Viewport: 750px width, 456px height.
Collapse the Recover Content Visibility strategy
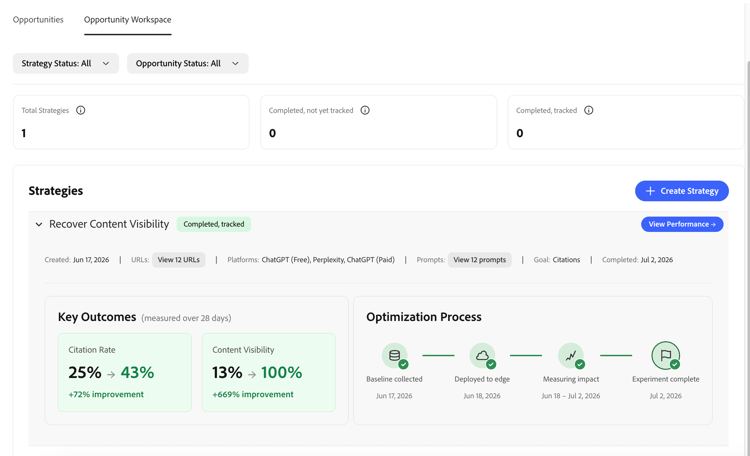[39, 224]
